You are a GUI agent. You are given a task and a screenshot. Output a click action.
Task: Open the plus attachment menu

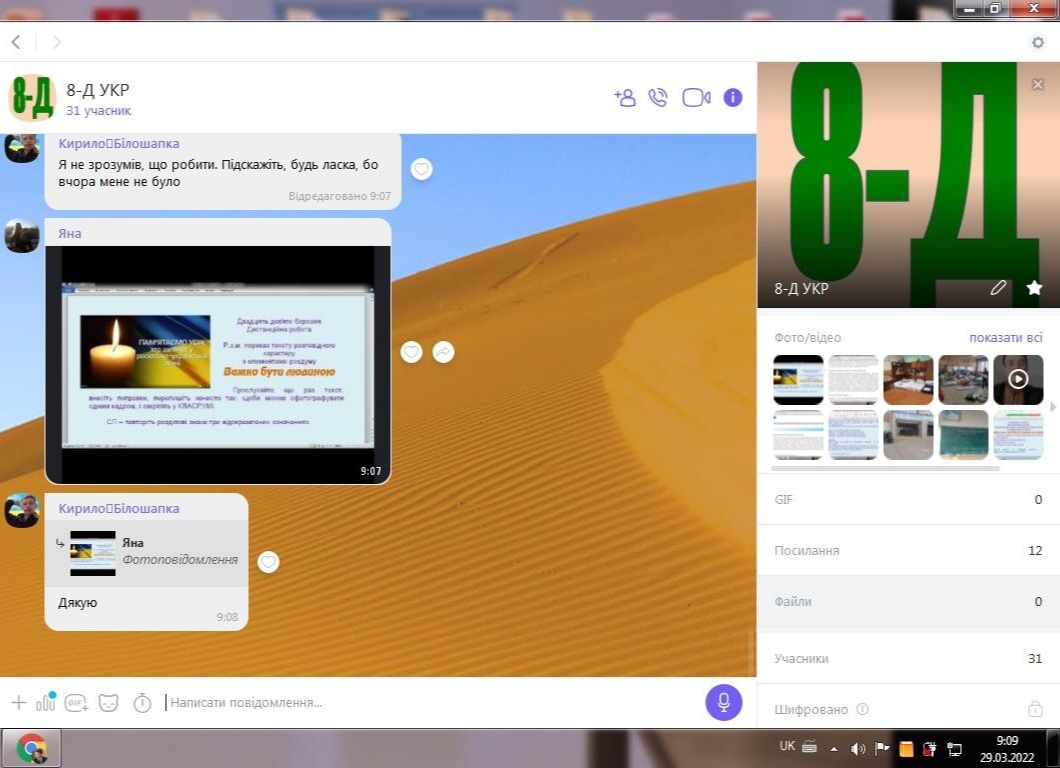pyautogui.click(x=18, y=703)
